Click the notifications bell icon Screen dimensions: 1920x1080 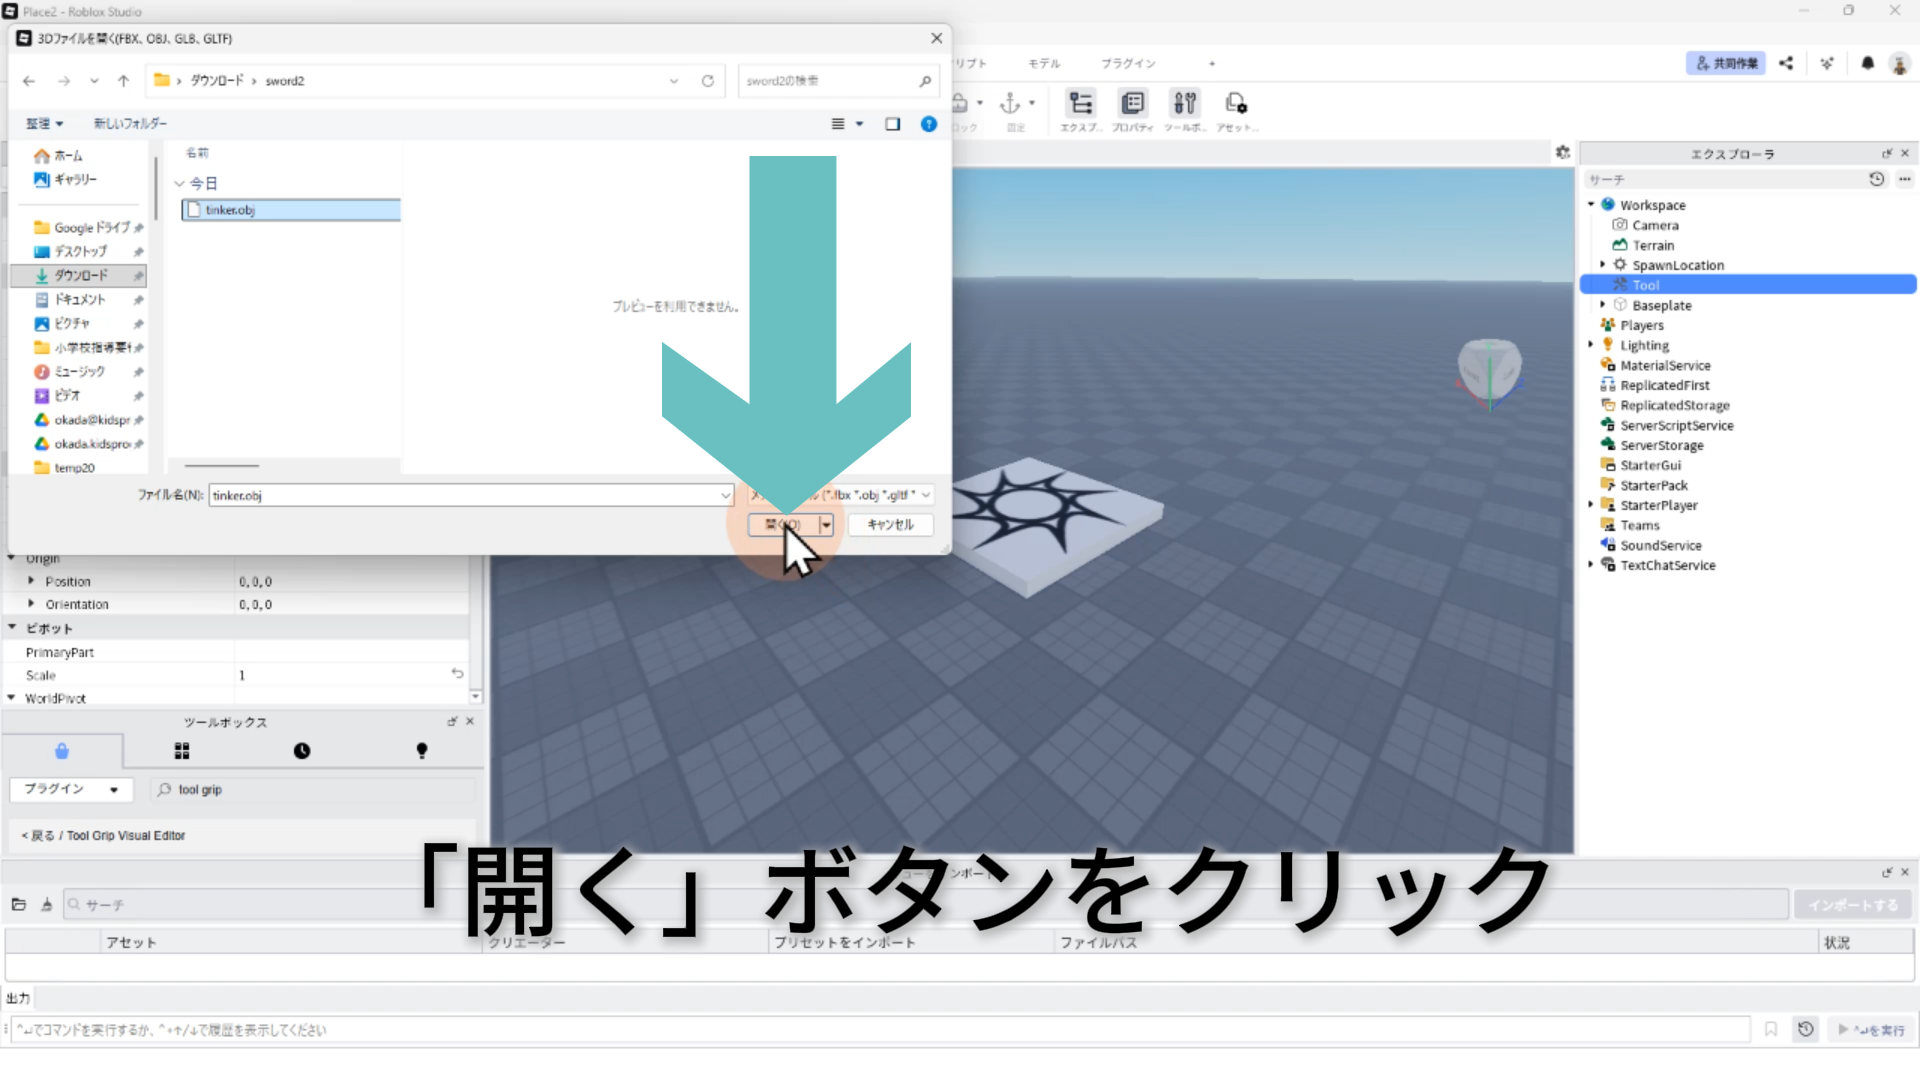(1867, 63)
